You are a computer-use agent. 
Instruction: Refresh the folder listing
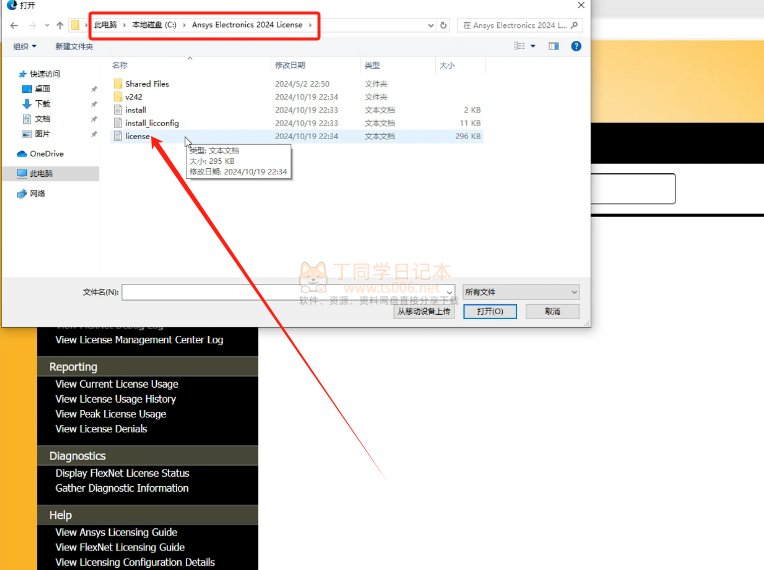pyautogui.click(x=443, y=25)
